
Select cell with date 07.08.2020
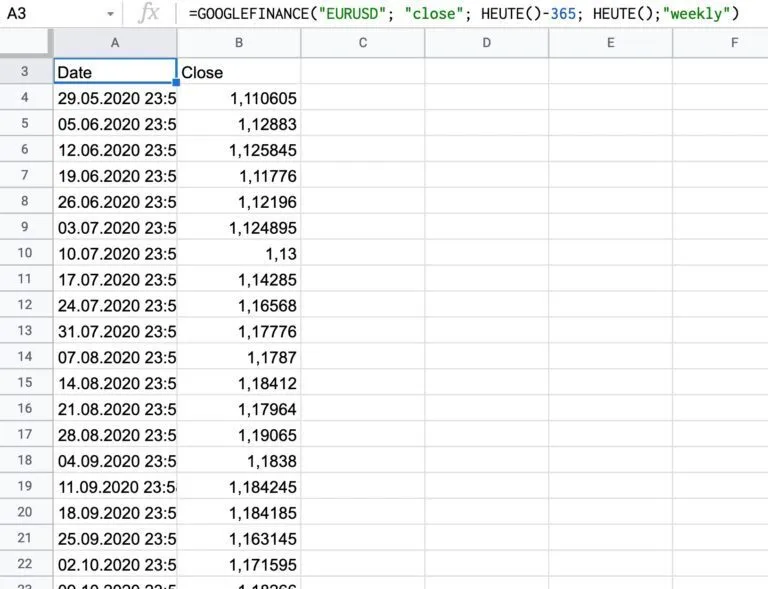tap(115, 357)
